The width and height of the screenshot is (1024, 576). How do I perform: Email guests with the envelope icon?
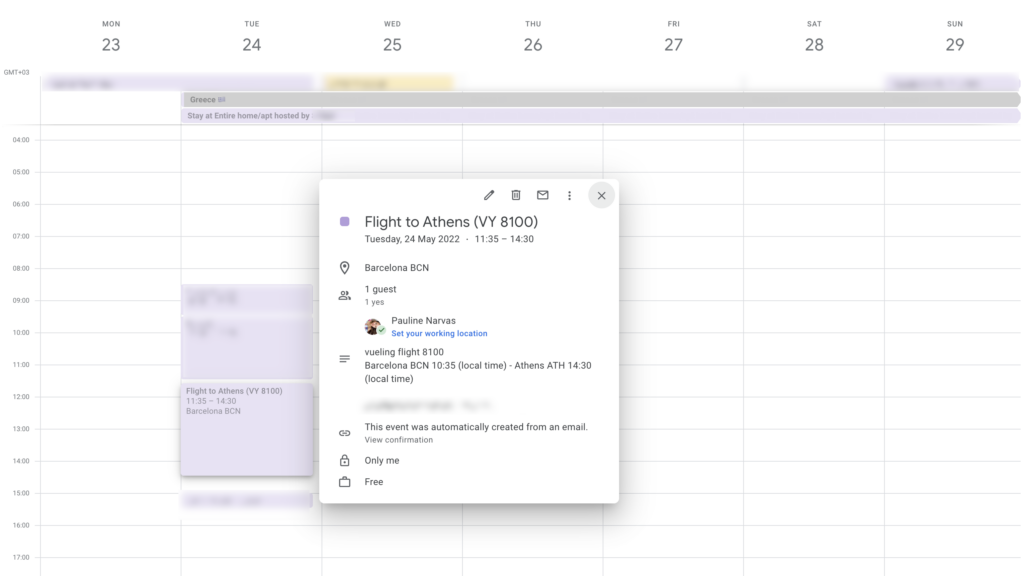tap(543, 195)
